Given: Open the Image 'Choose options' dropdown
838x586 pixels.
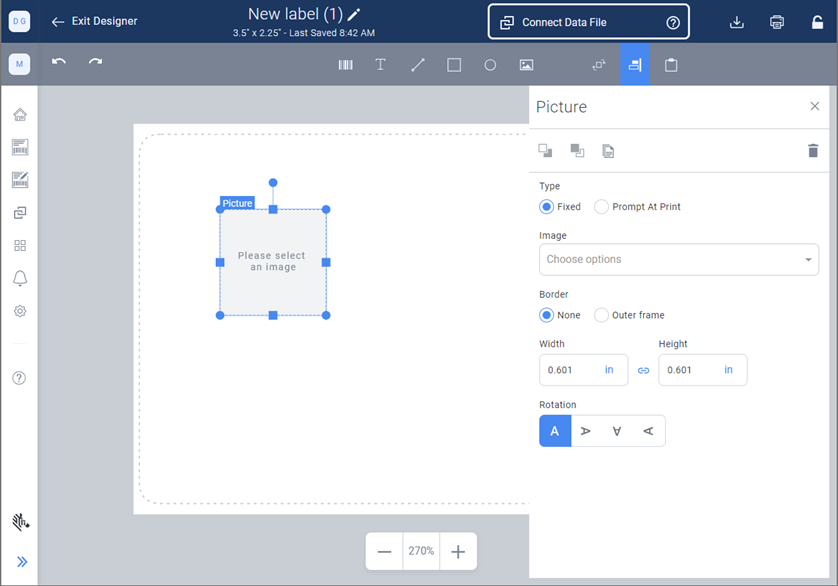Looking at the screenshot, I should click(x=678, y=260).
